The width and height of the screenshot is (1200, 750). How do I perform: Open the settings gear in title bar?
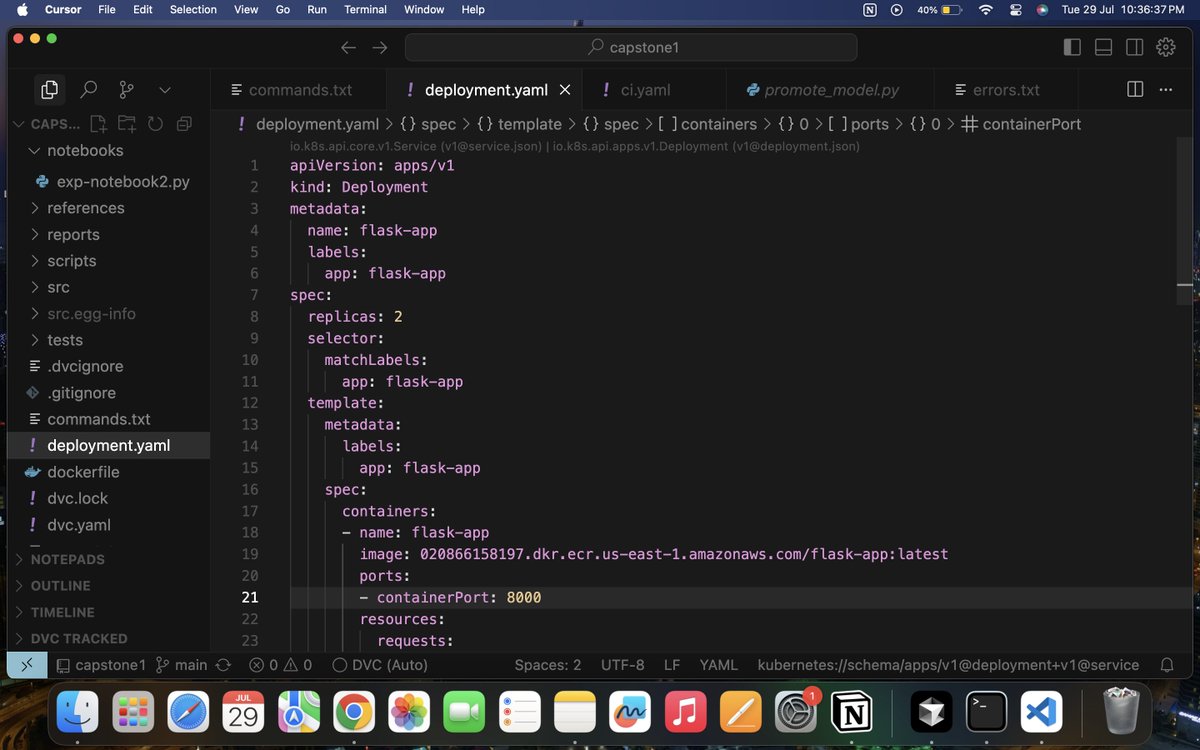coord(1165,47)
